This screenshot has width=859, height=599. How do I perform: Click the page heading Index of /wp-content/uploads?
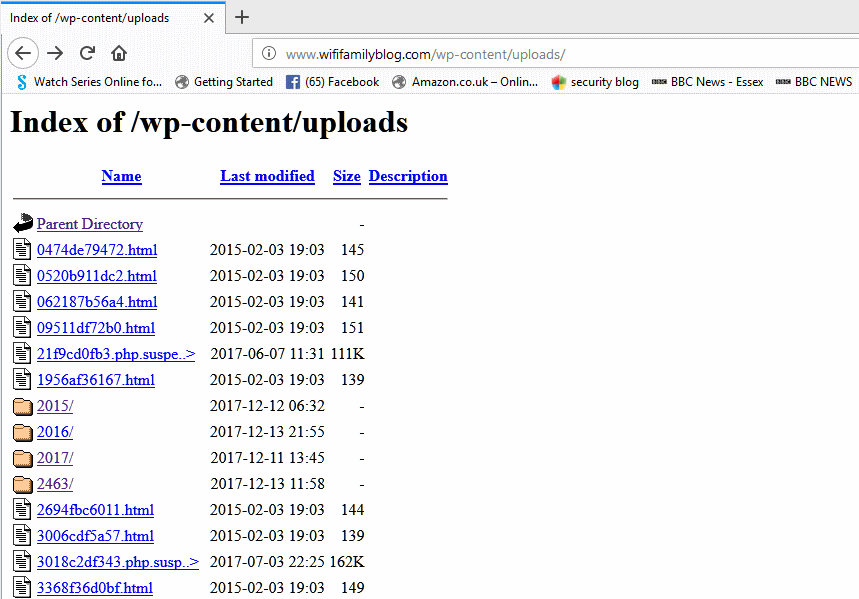tap(209, 122)
